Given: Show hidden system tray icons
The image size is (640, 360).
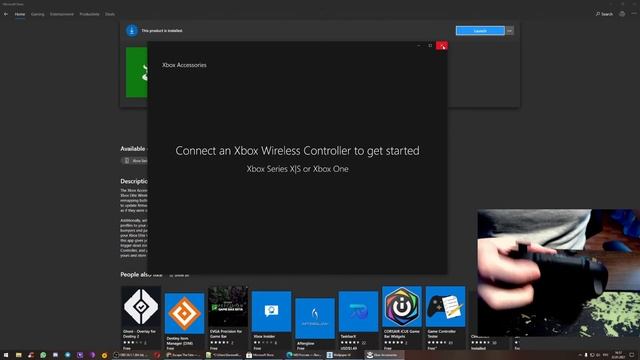Looking at the screenshot, I should (580, 355).
